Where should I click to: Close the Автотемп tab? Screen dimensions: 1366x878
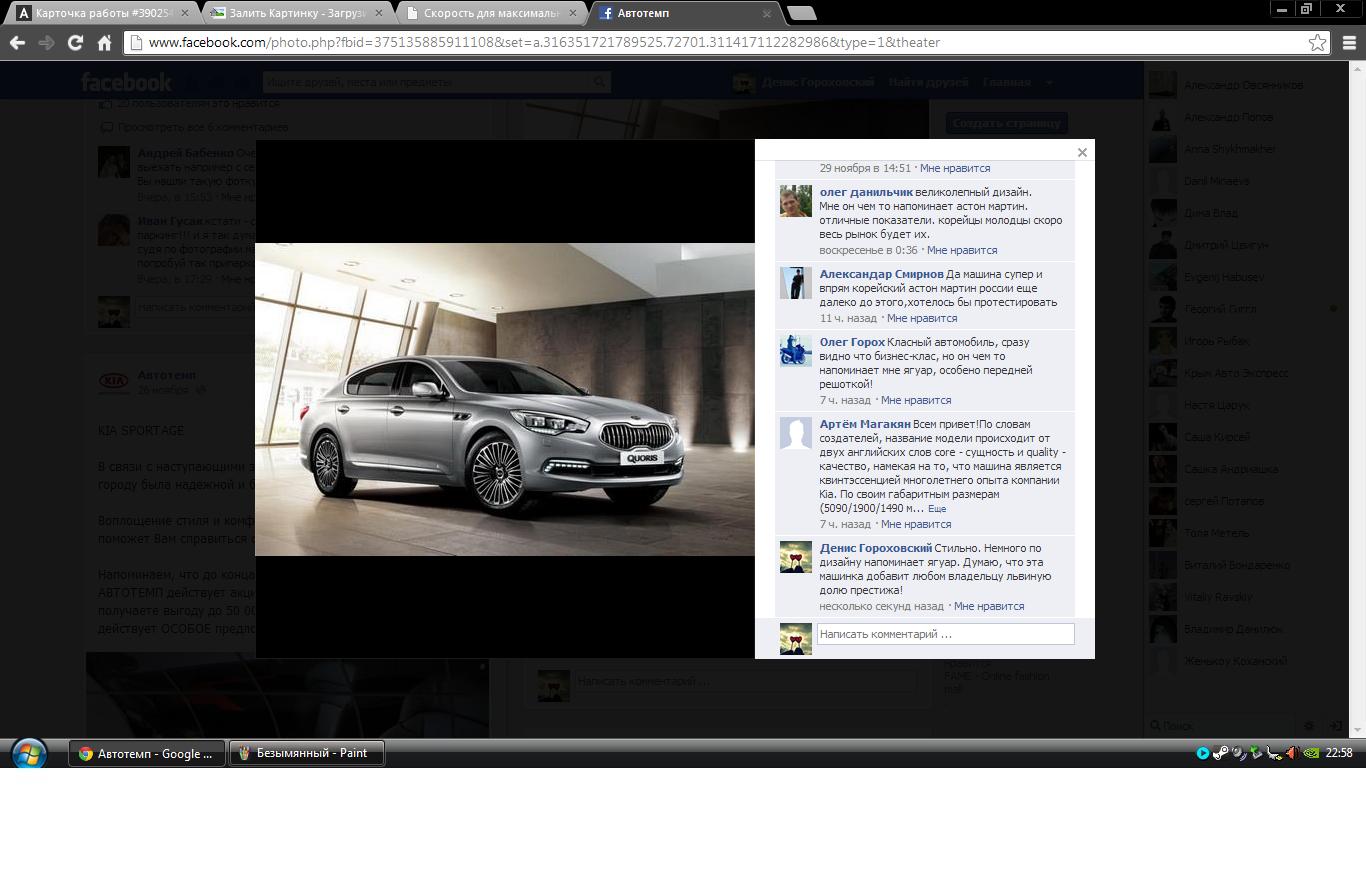pyautogui.click(x=767, y=14)
